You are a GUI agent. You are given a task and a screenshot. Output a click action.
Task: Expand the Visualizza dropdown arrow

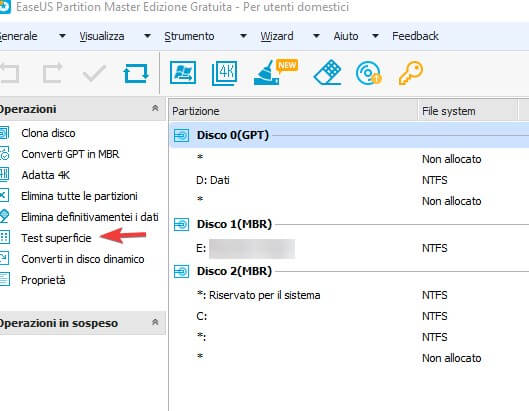point(147,36)
